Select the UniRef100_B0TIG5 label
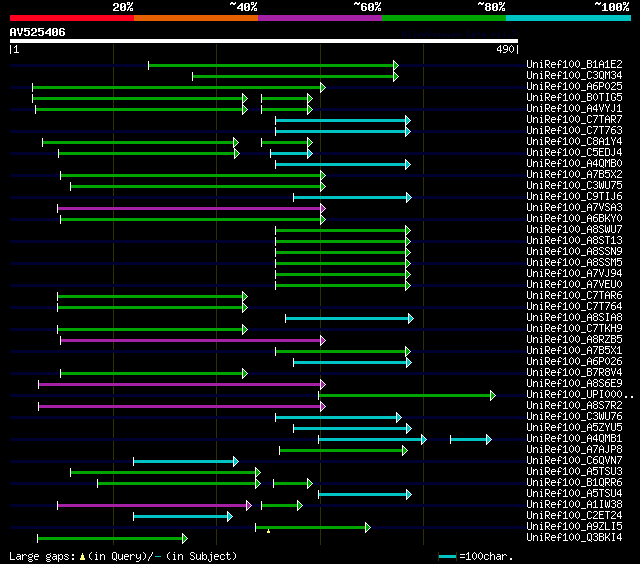640x564 pixels. pyautogui.click(x=574, y=98)
